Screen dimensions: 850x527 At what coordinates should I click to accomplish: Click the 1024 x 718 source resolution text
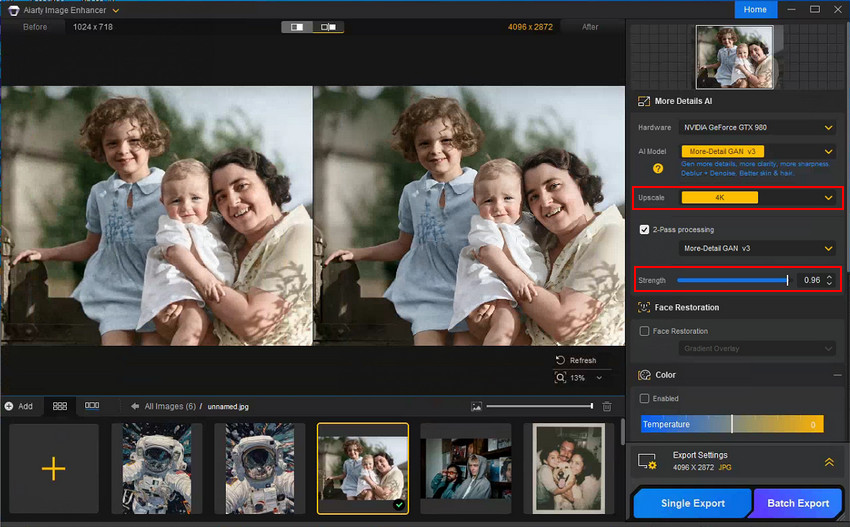click(x=93, y=27)
